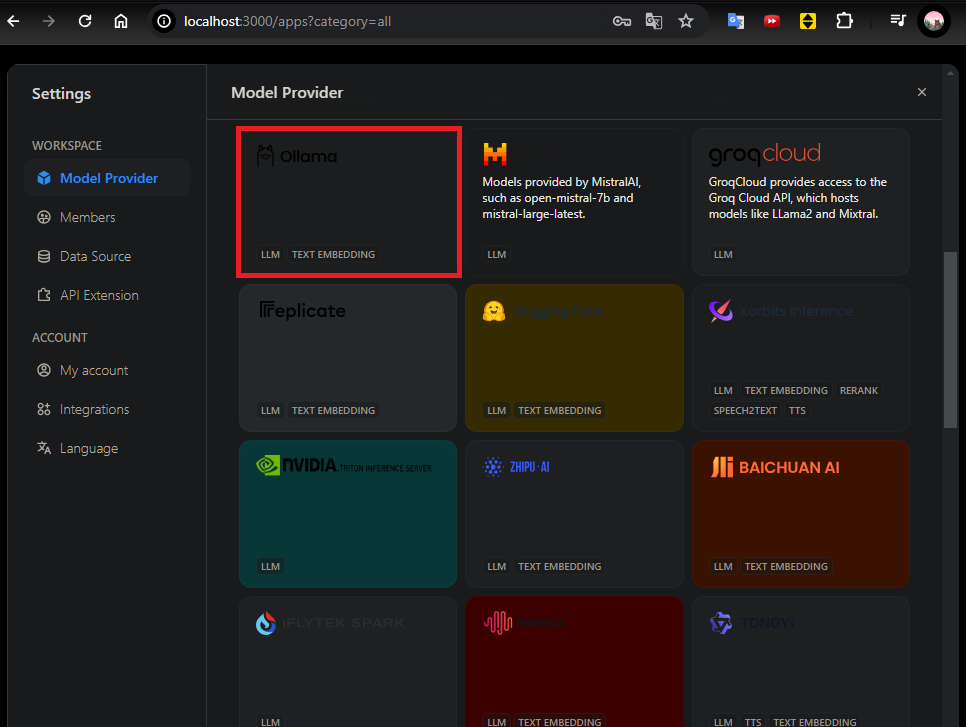Click the TEXT EMBEDDING tag on Ollama card
The width and height of the screenshot is (966, 727).
[333, 254]
